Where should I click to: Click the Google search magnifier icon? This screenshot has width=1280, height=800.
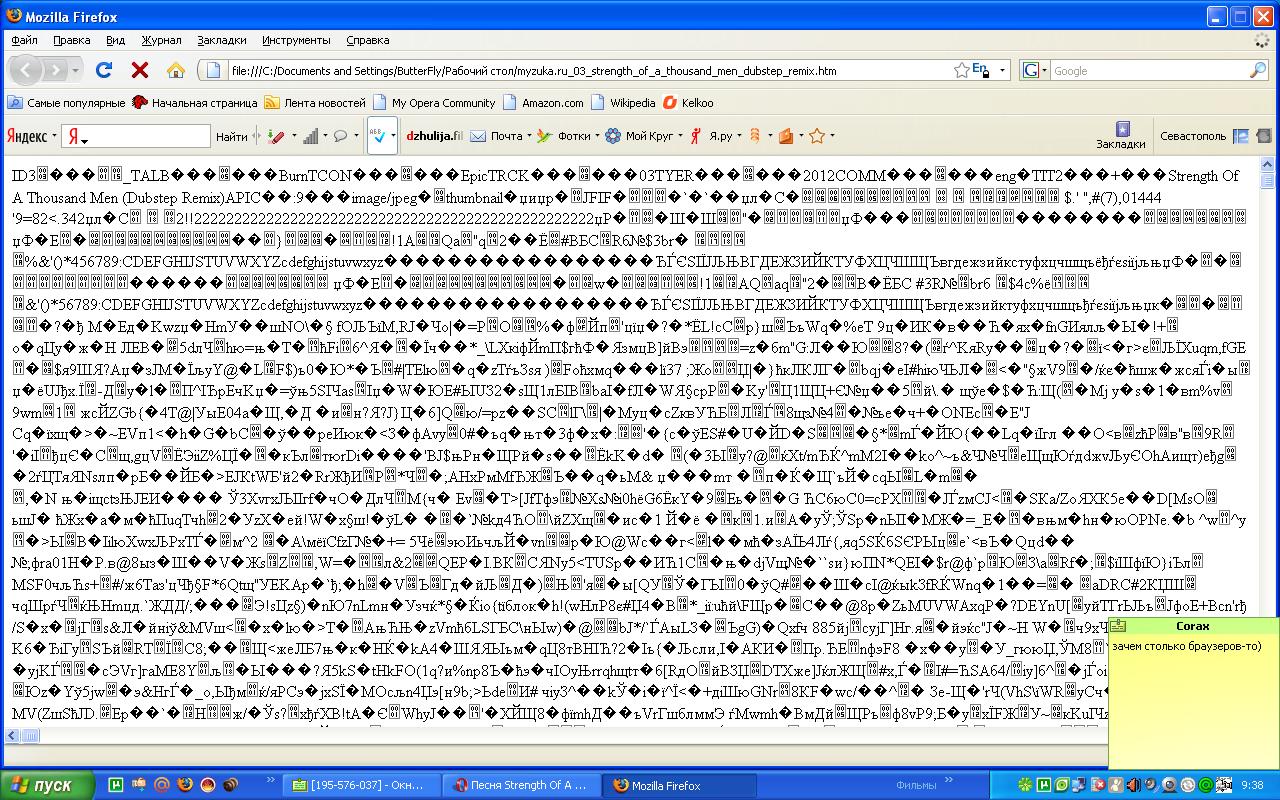[1258, 71]
